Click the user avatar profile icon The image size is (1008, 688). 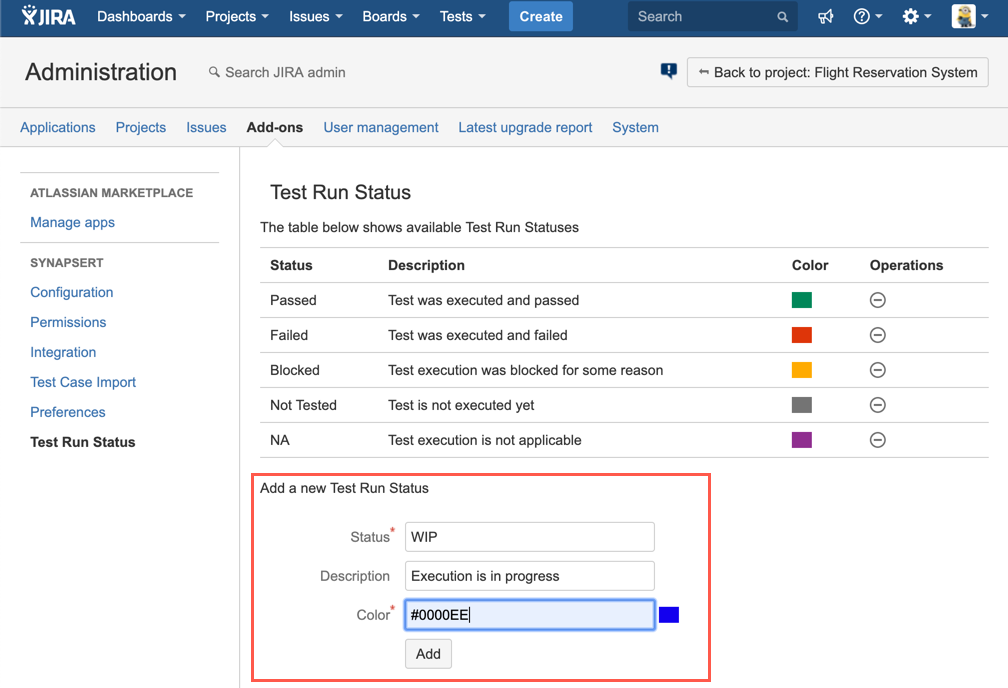(963, 17)
